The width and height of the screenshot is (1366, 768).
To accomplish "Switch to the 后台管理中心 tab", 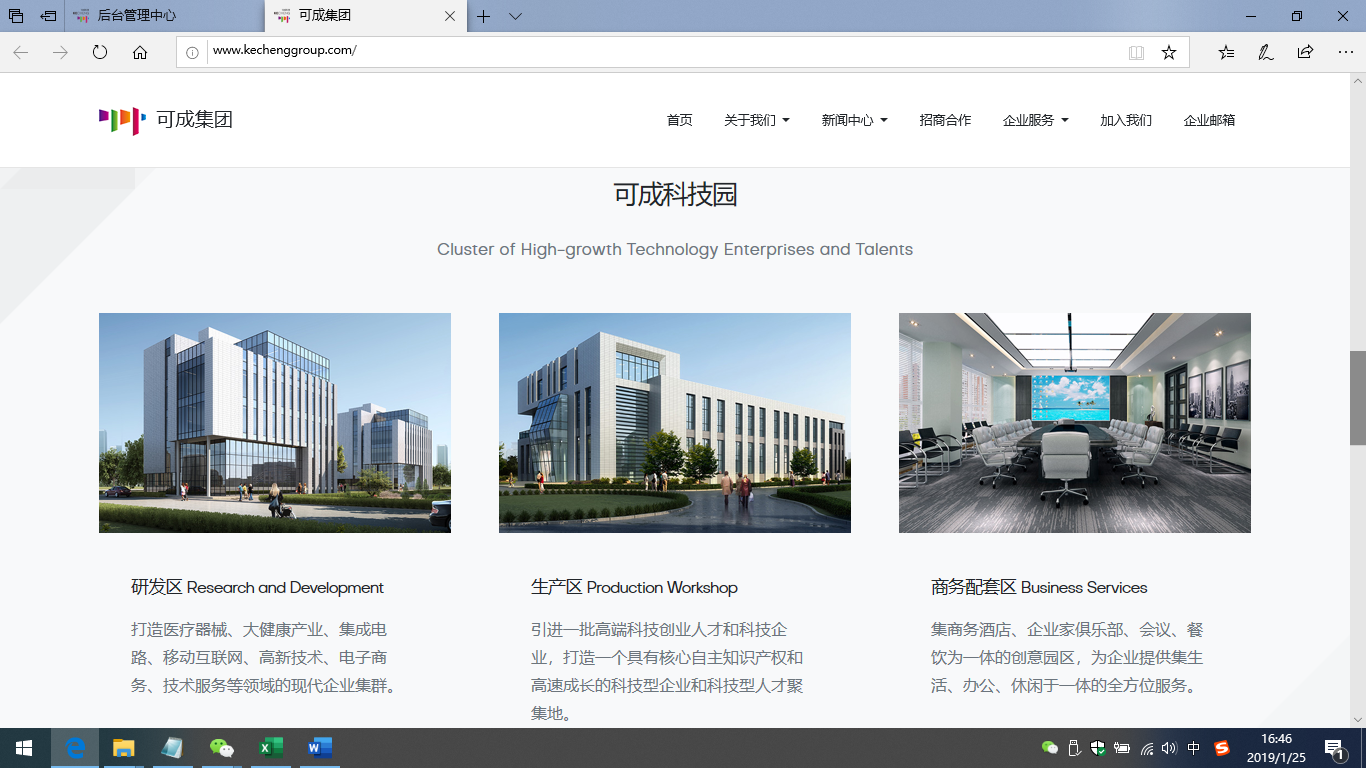I will (136, 16).
